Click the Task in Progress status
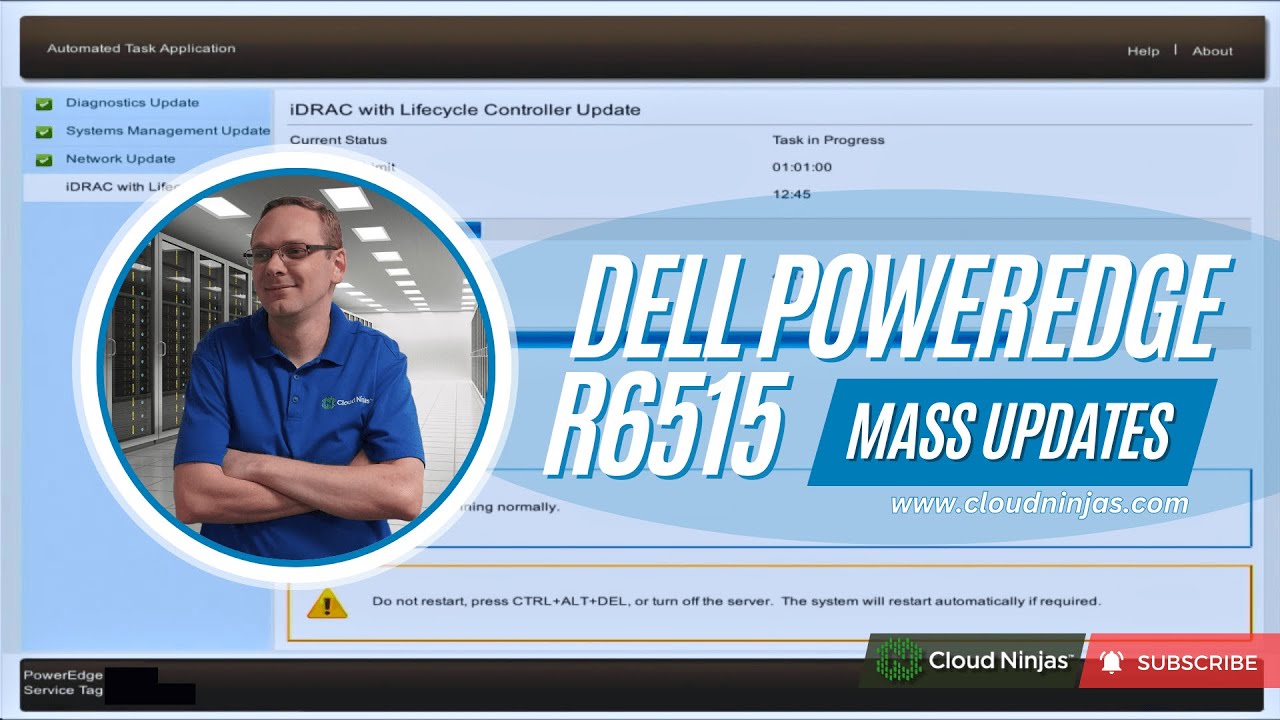 828,140
